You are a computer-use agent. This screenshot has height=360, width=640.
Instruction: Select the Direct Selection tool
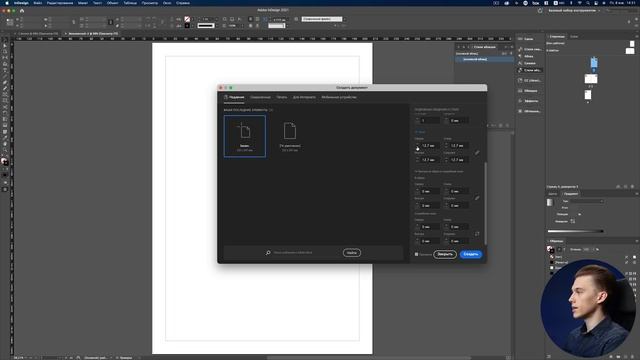pyautogui.click(x=5, y=51)
